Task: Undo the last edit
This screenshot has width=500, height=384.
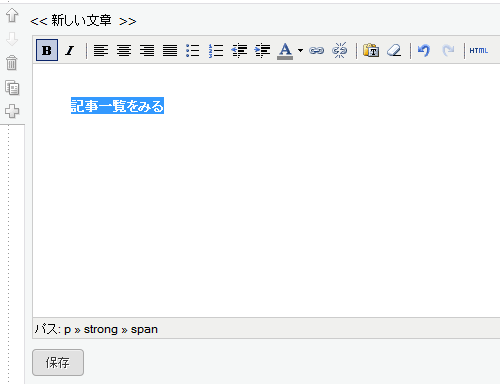Action: tap(424, 50)
